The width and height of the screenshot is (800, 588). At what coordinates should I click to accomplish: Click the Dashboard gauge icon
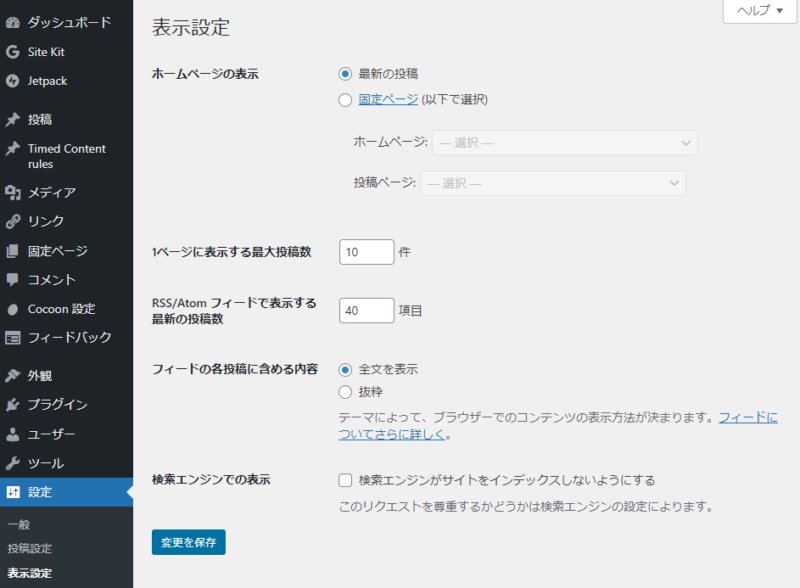tap(13, 22)
